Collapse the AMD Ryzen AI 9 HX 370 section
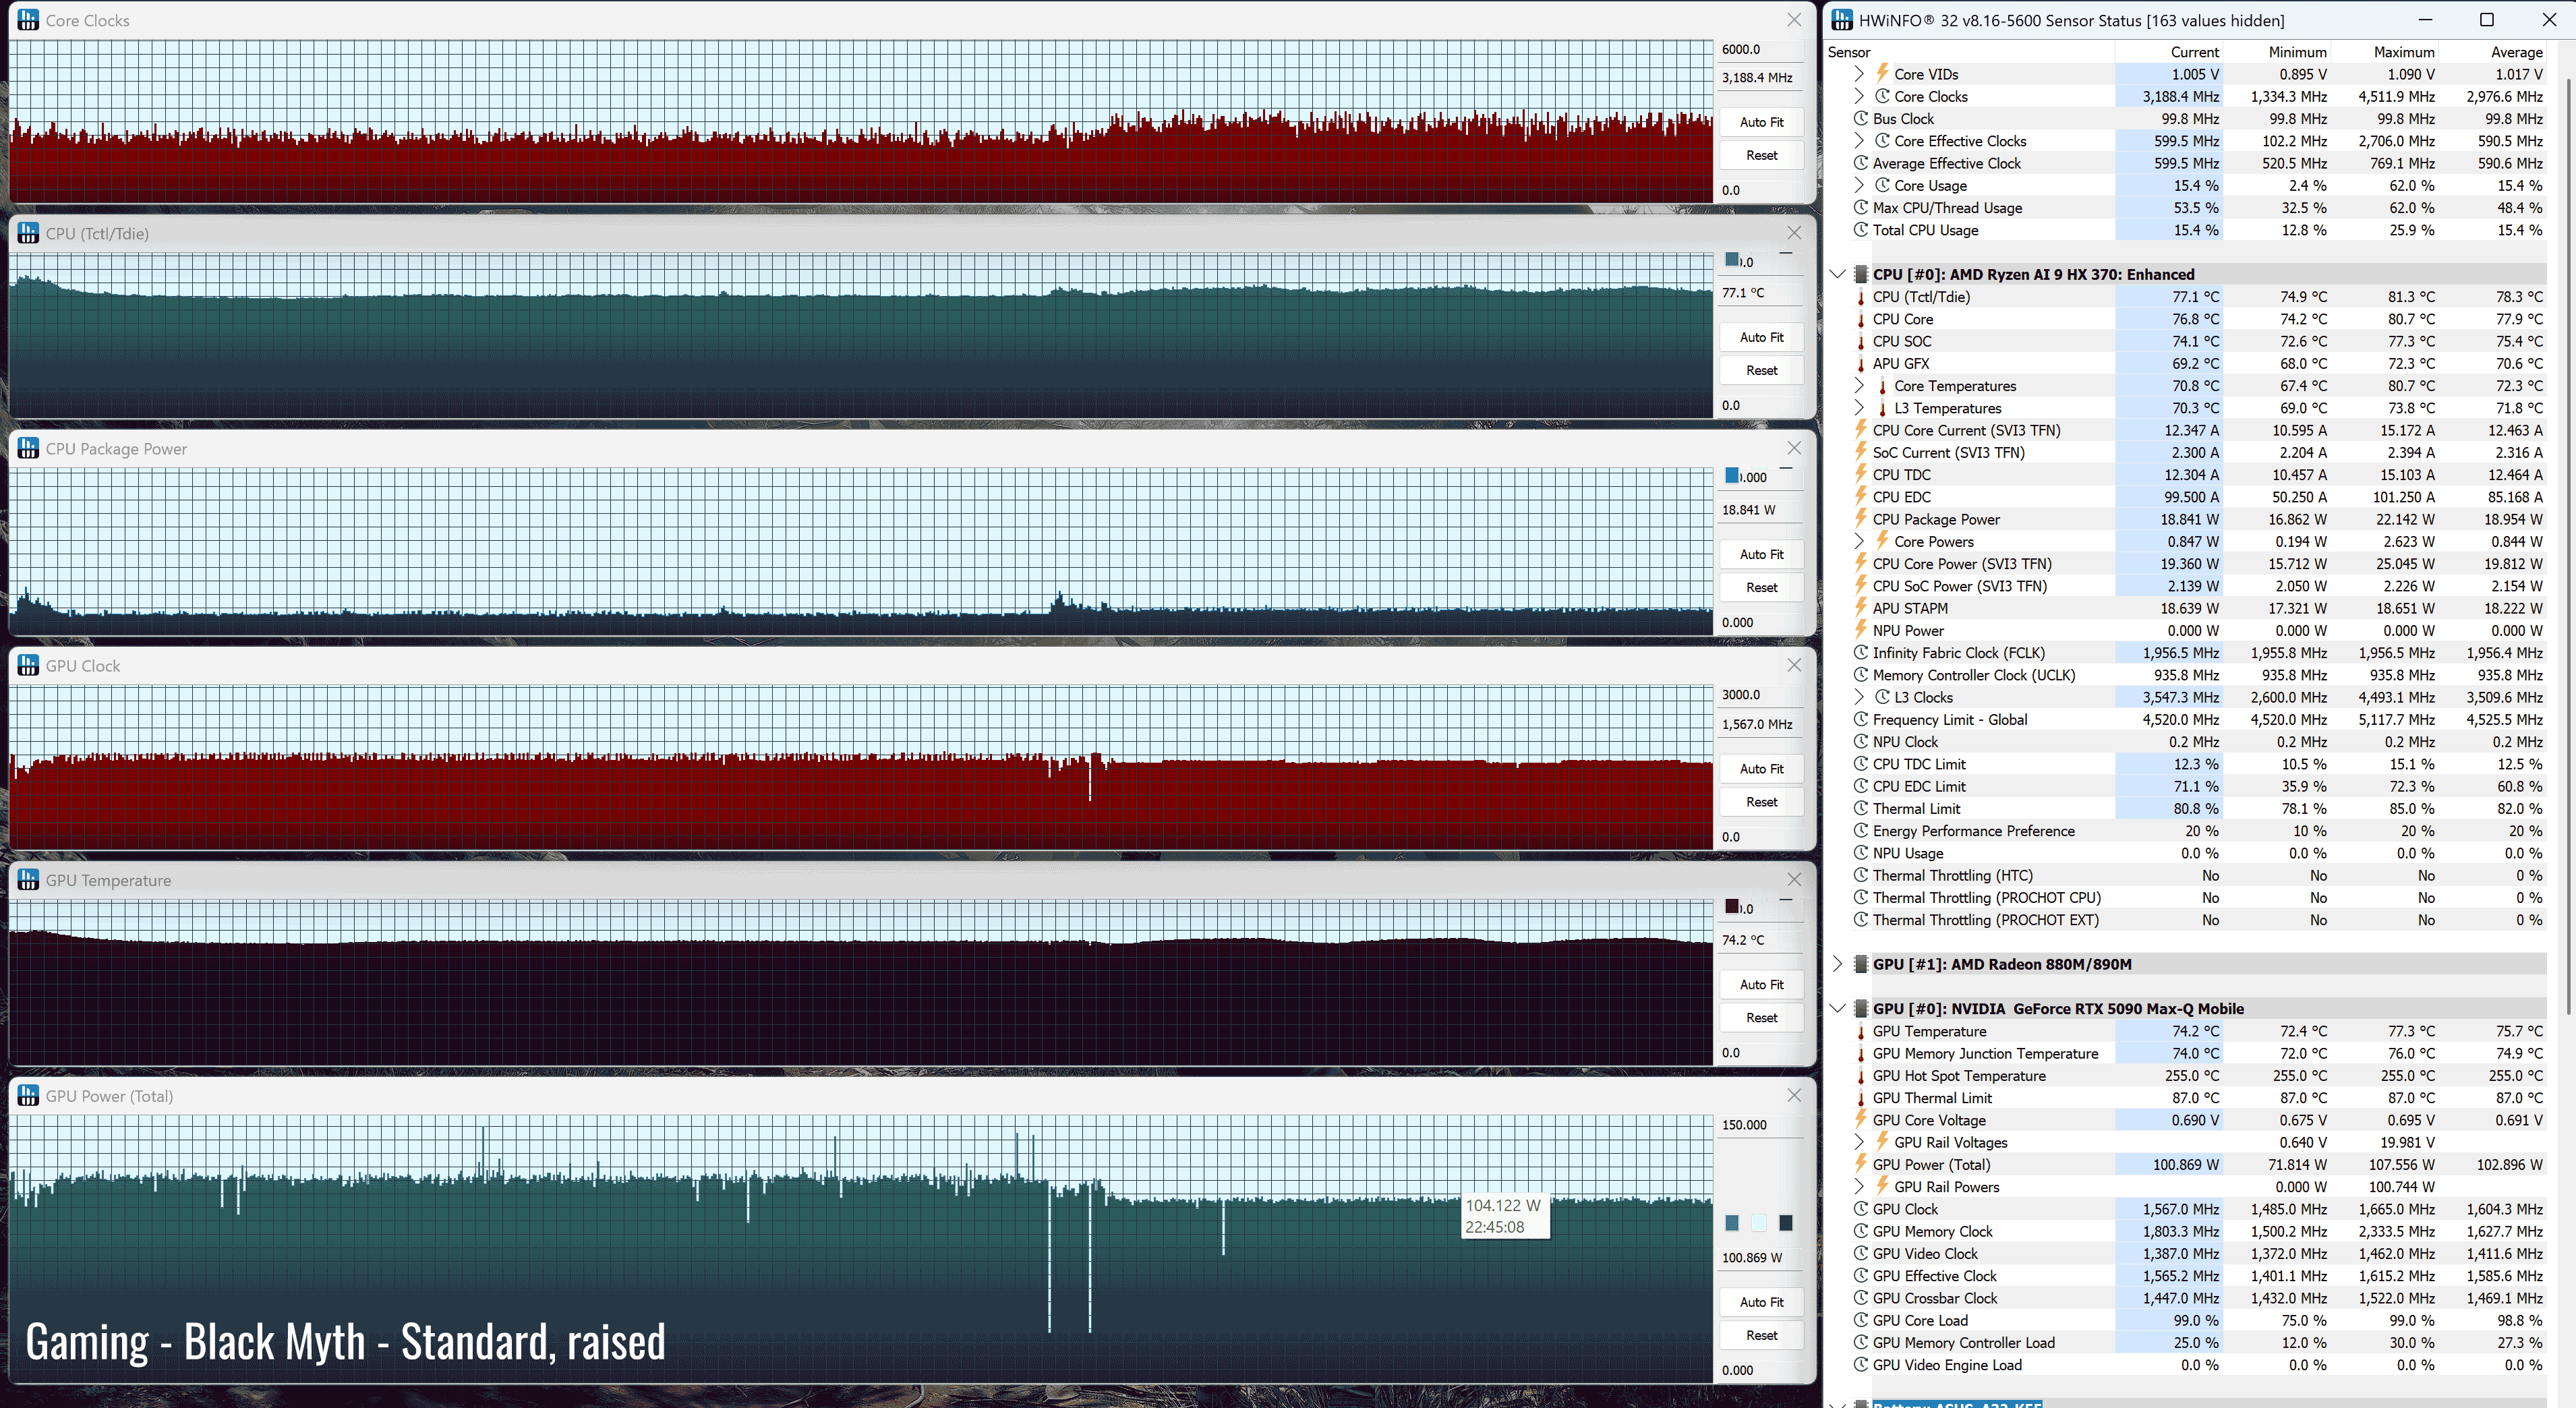Screen dimensions: 2576x1408 click(x=1837, y=274)
